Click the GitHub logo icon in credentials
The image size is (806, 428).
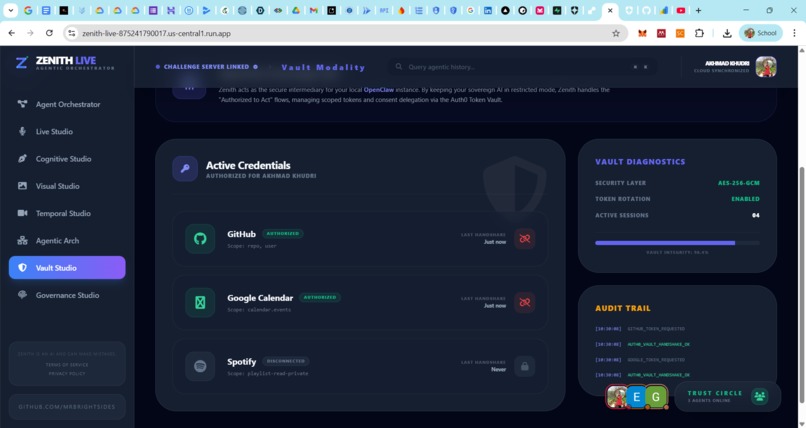pyautogui.click(x=200, y=238)
